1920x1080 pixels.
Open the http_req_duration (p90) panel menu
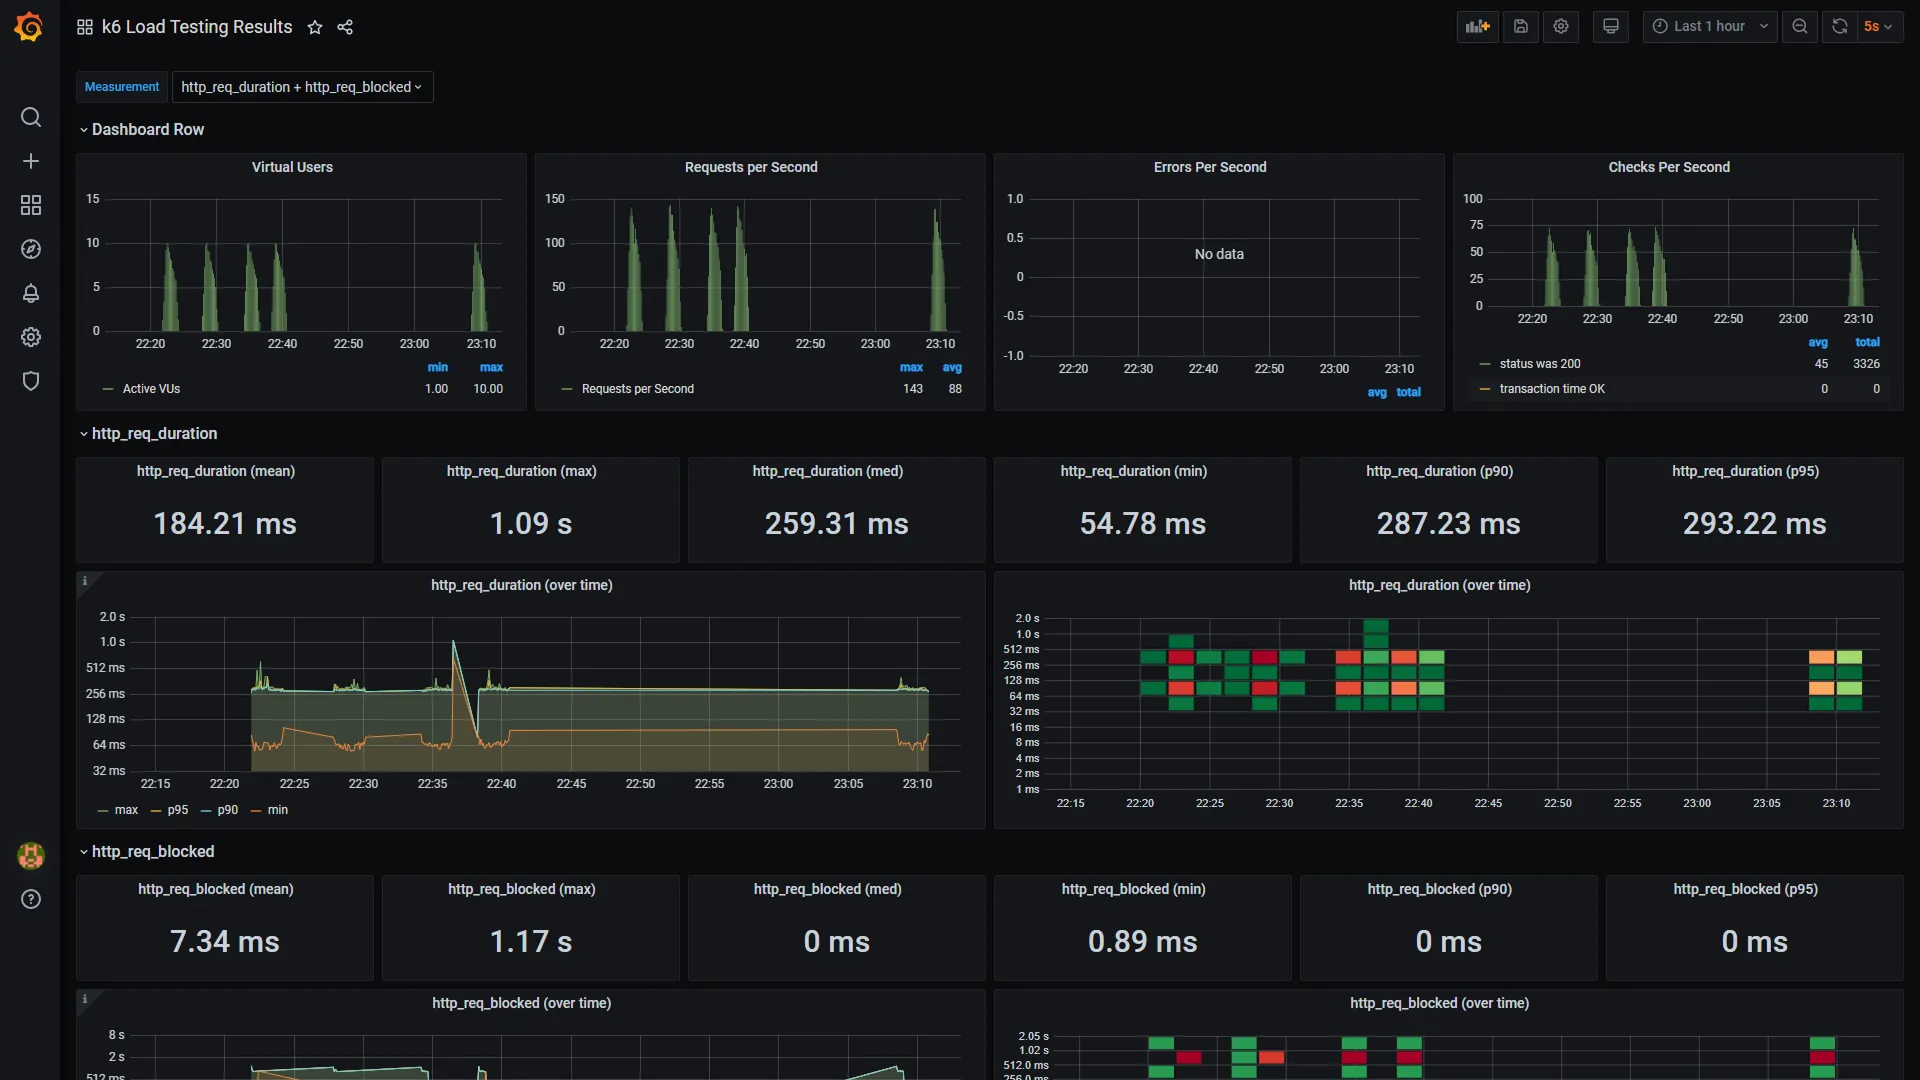[x=1440, y=471]
